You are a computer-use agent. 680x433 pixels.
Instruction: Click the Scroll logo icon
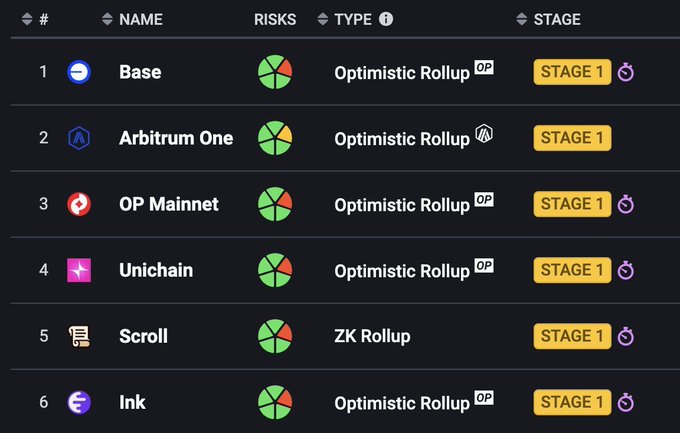(x=78, y=336)
